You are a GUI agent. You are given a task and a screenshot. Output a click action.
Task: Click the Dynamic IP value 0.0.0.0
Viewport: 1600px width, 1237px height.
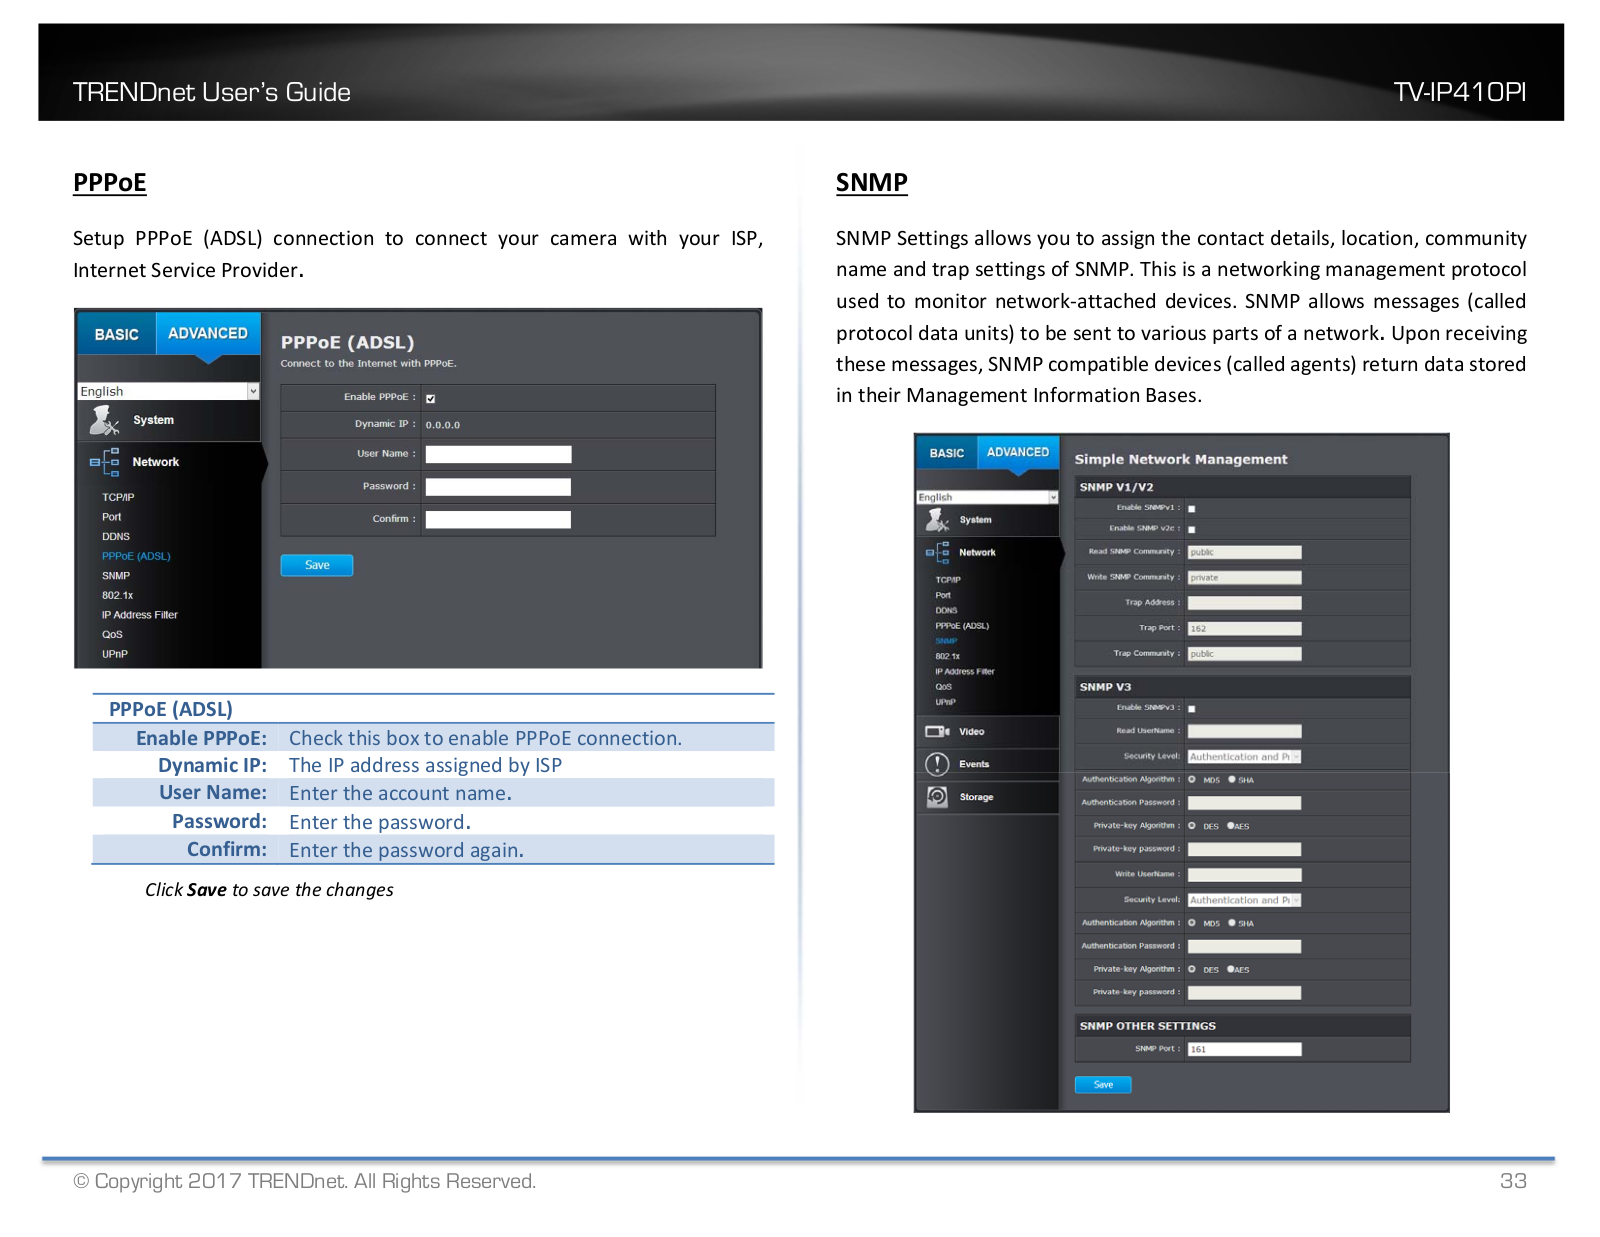(443, 425)
